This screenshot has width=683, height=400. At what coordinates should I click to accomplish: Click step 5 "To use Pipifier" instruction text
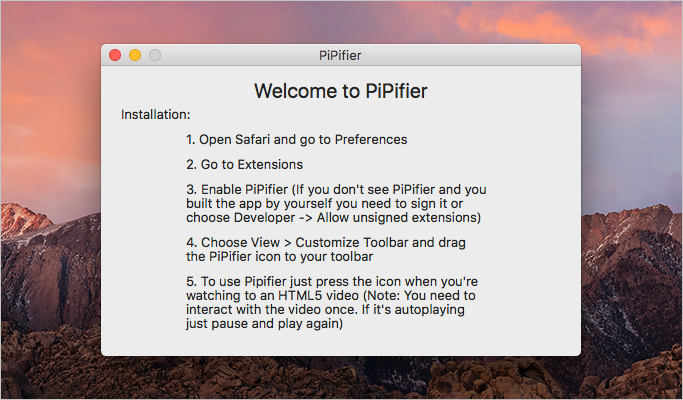(x=332, y=302)
